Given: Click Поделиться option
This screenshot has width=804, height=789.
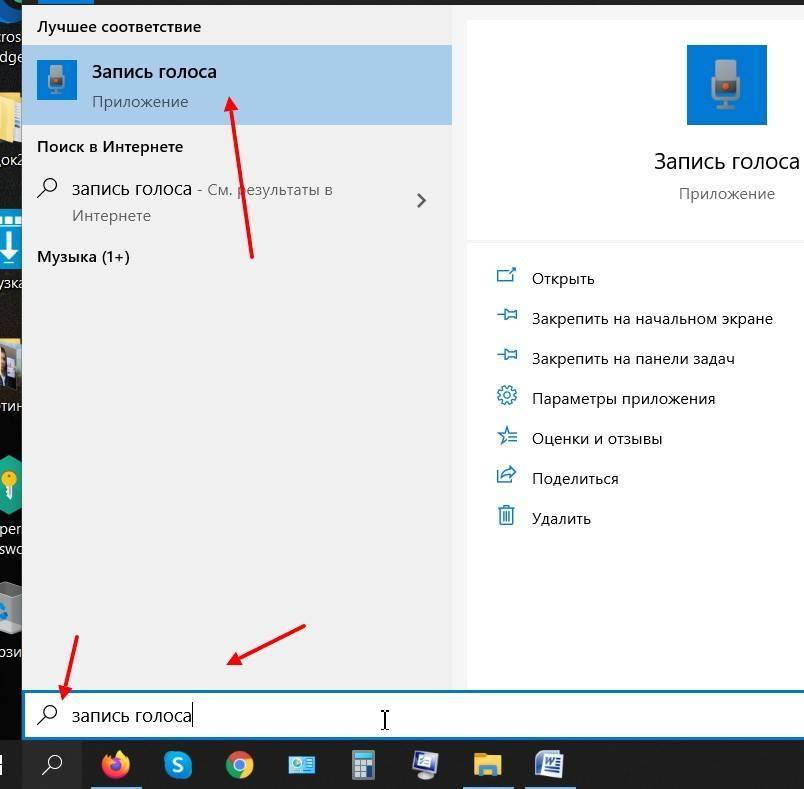Looking at the screenshot, I should 574,479.
